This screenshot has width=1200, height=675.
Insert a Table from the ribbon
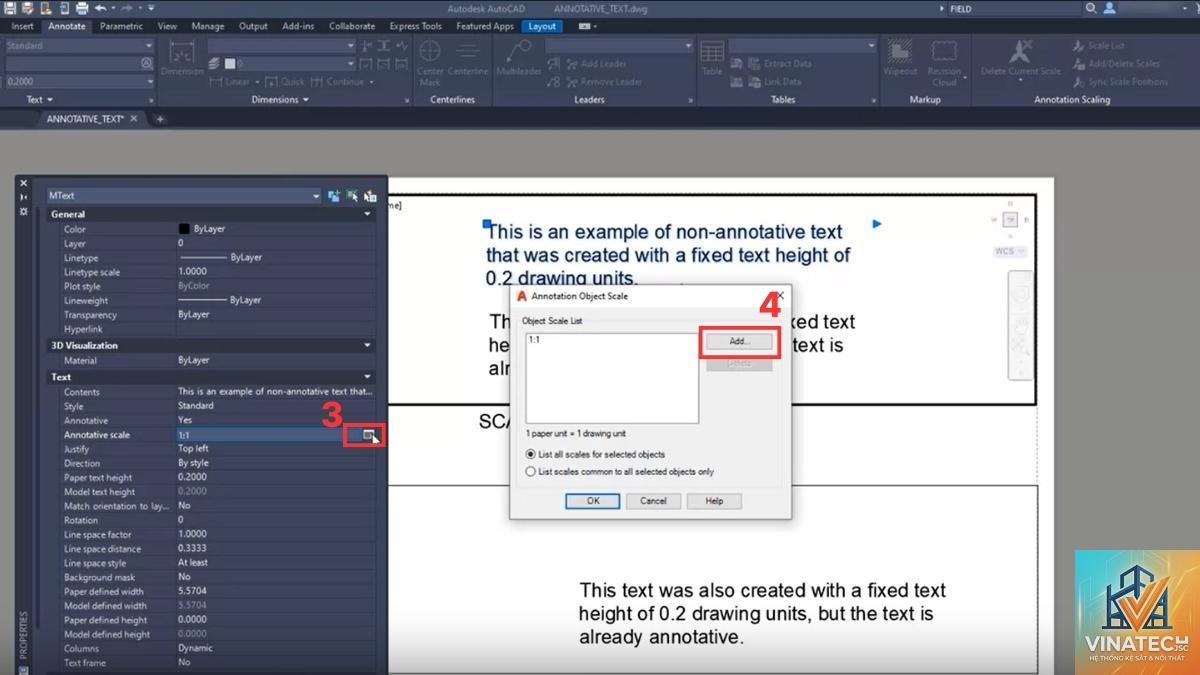pyautogui.click(x=712, y=58)
